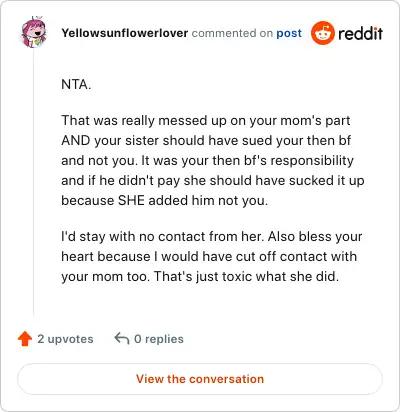400x412 pixels.
Task: Click the "NTA." verdict text
Action: pos(76,84)
